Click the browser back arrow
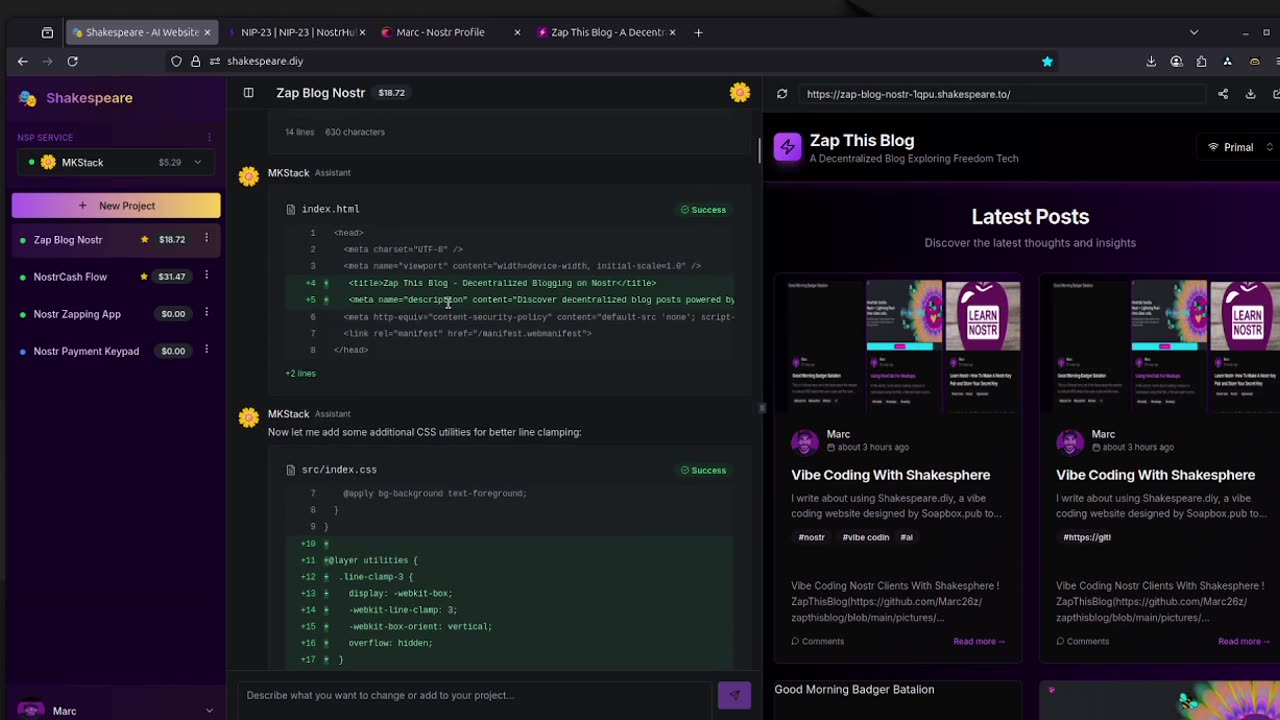Image resolution: width=1280 pixels, height=720 pixels. tap(22, 61)
